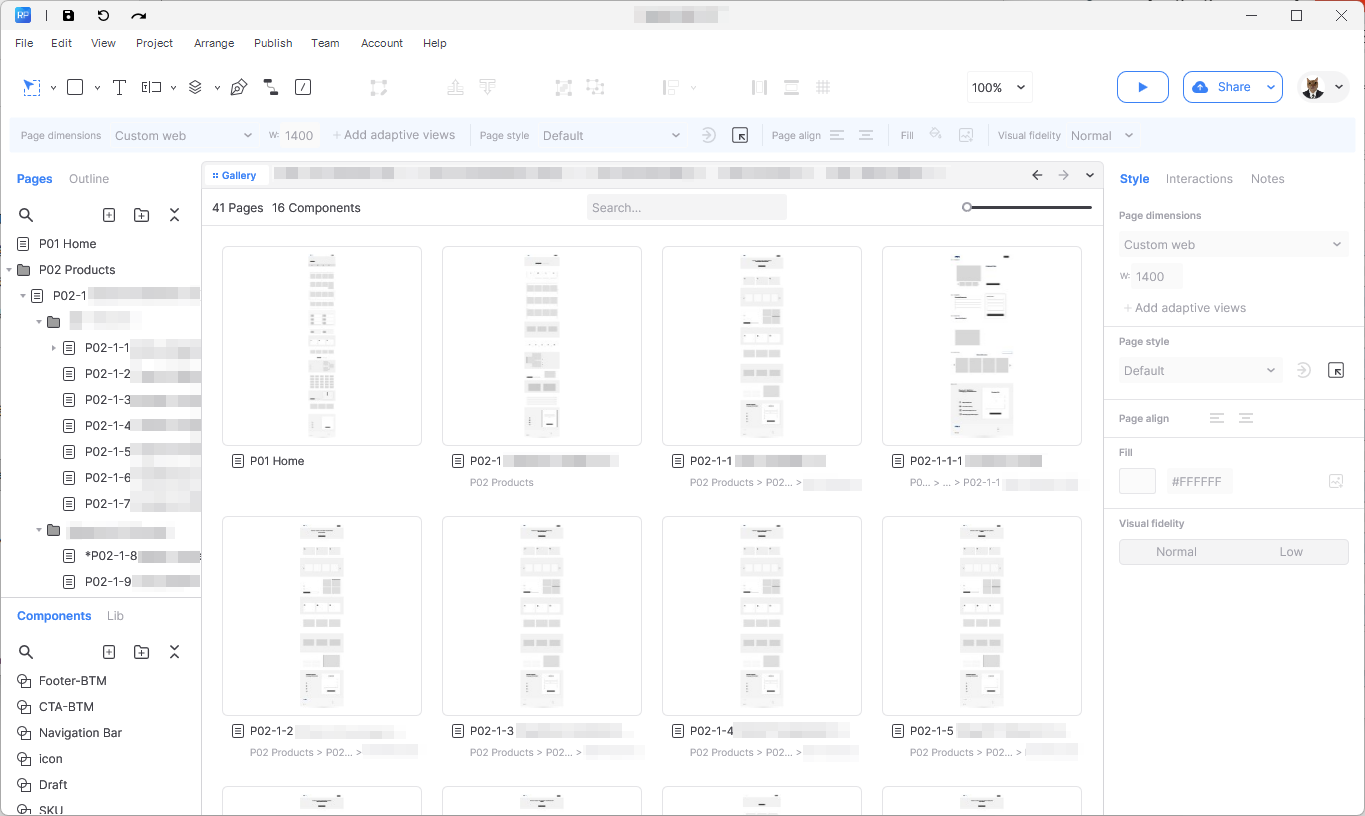Select the Connector tool
Viewport: 1365px width, 816px height.
coord(270,88)
